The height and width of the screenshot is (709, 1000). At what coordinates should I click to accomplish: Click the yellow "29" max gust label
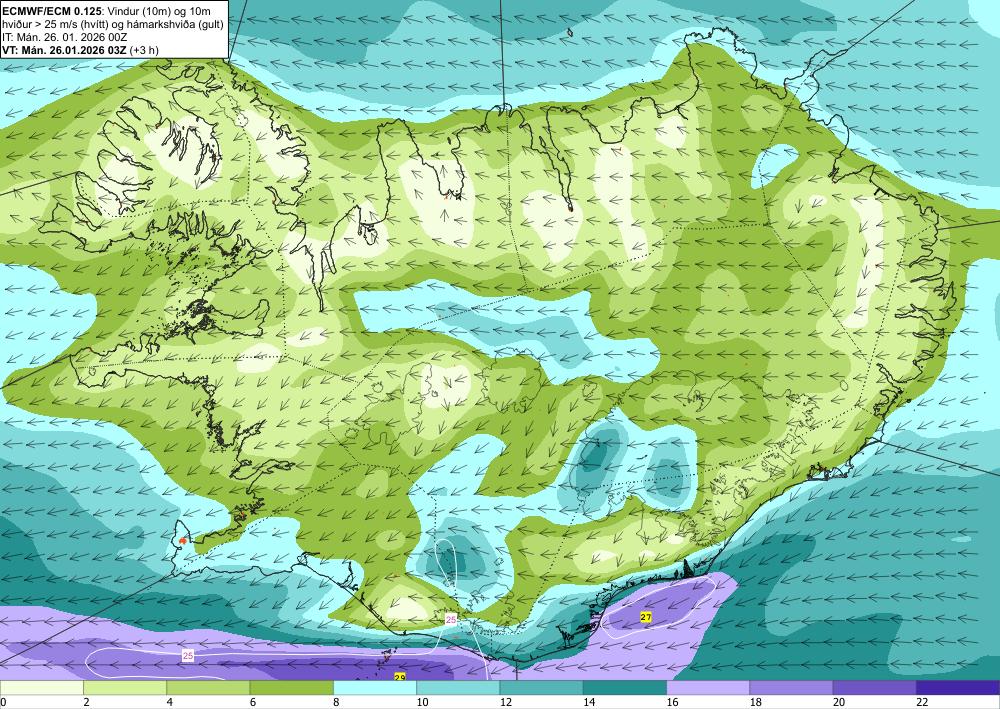[x=400, y=677]
